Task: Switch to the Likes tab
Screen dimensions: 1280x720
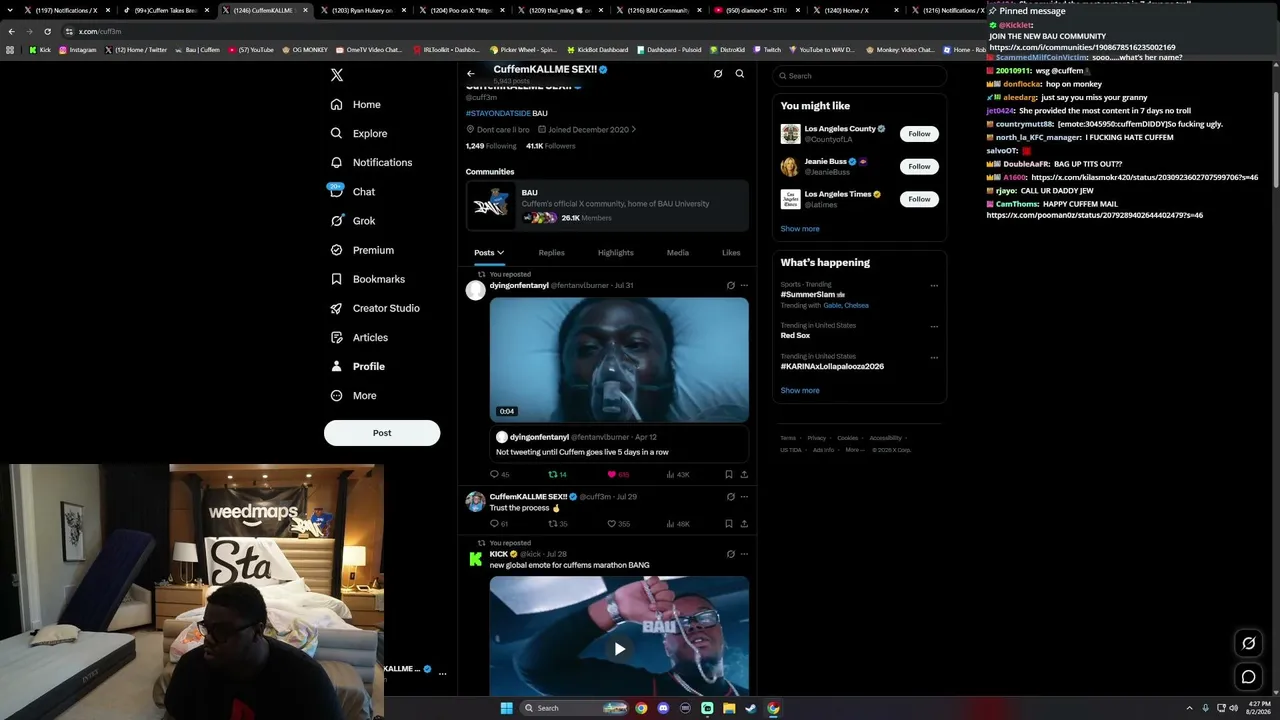Action: [731, 252]
